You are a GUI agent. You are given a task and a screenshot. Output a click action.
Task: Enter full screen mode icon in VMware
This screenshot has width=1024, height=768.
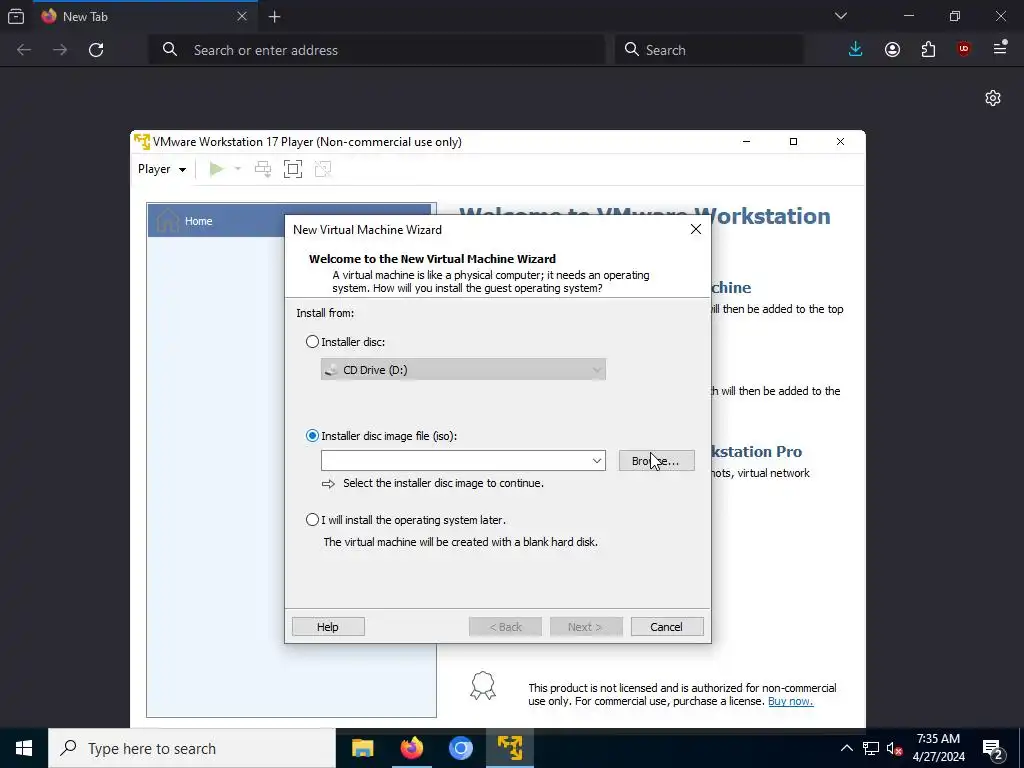(x=293, y=169)
